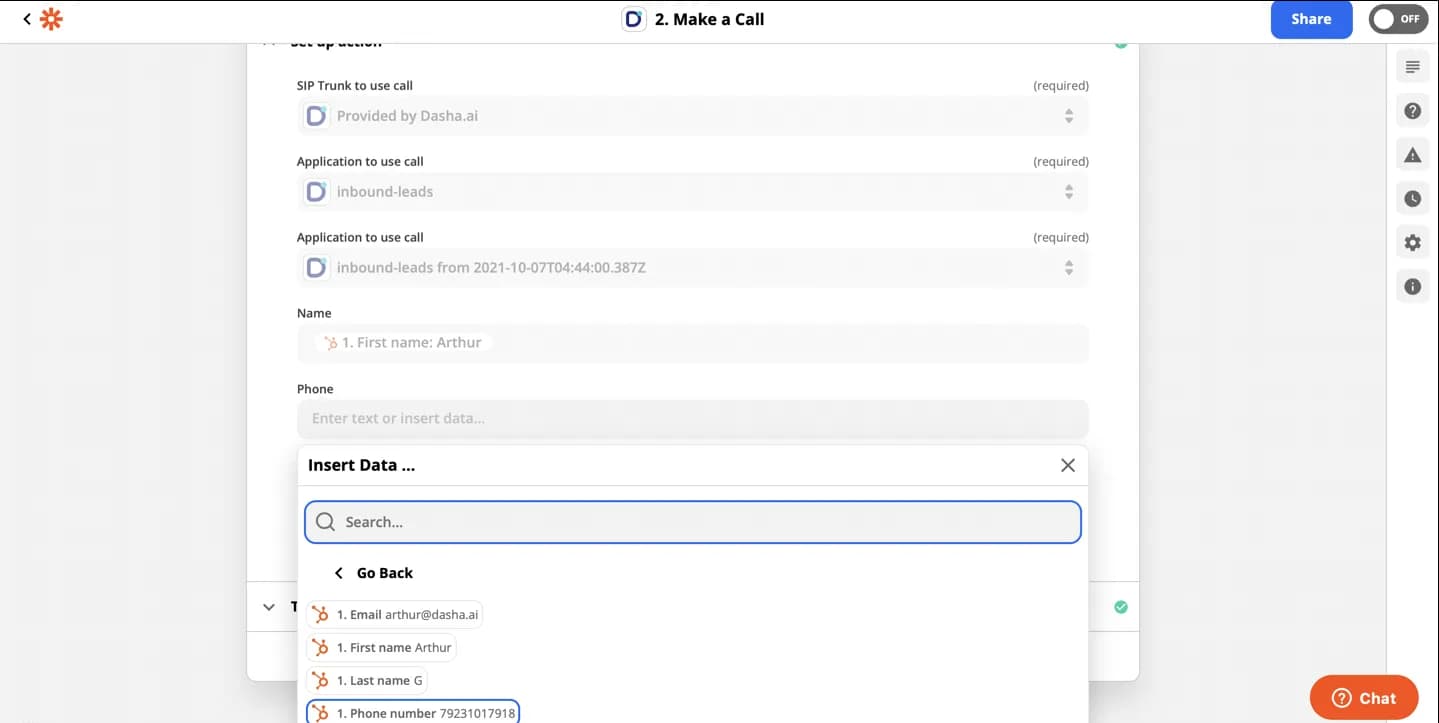Viewport: 1439px width, 723px height.
Task: Collapse the section chevron near bottom left
Action: click(268, 607)
